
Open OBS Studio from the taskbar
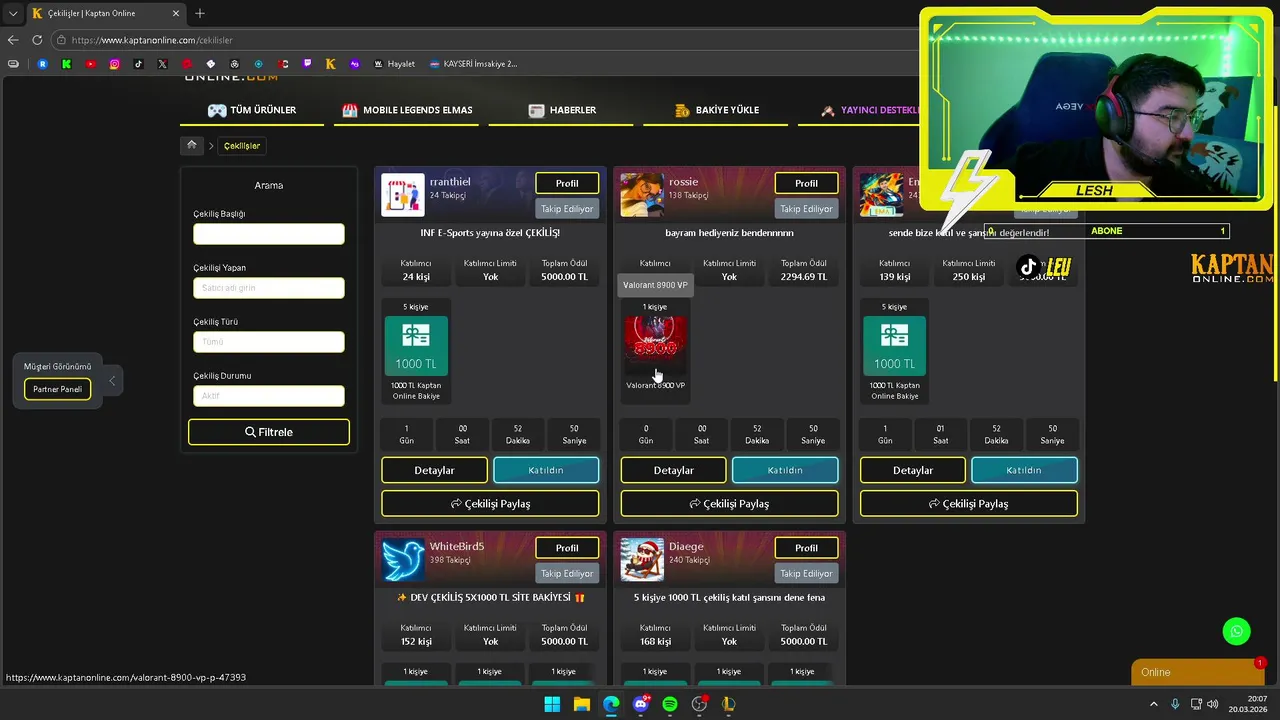pyautogui.click(x=699, y=704)
